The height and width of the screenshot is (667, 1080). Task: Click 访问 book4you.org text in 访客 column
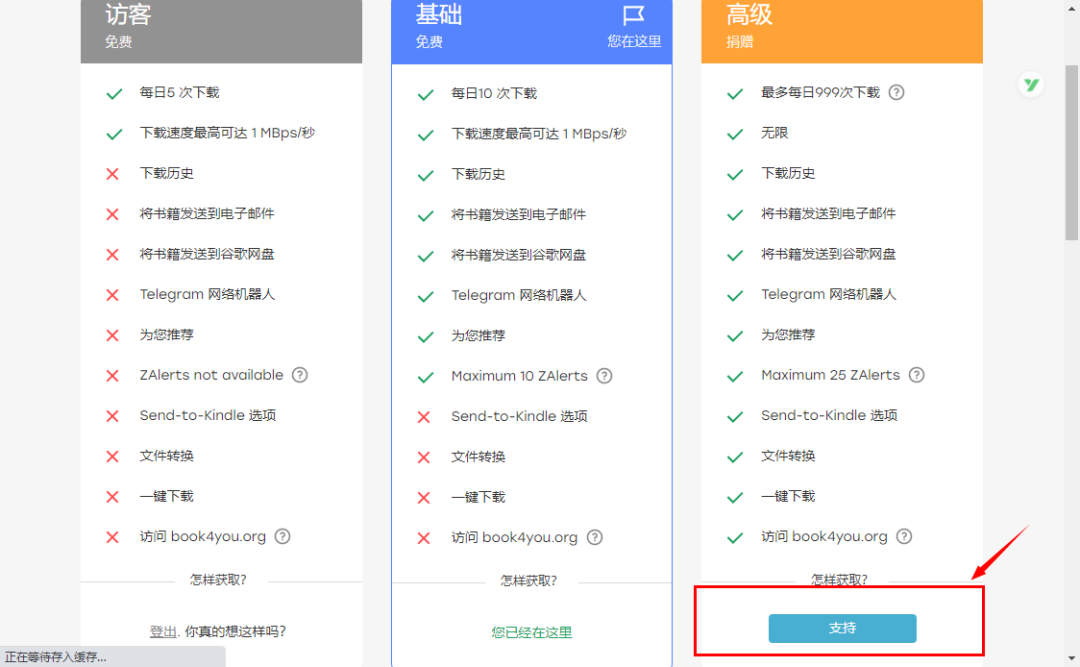click(203, 536)
